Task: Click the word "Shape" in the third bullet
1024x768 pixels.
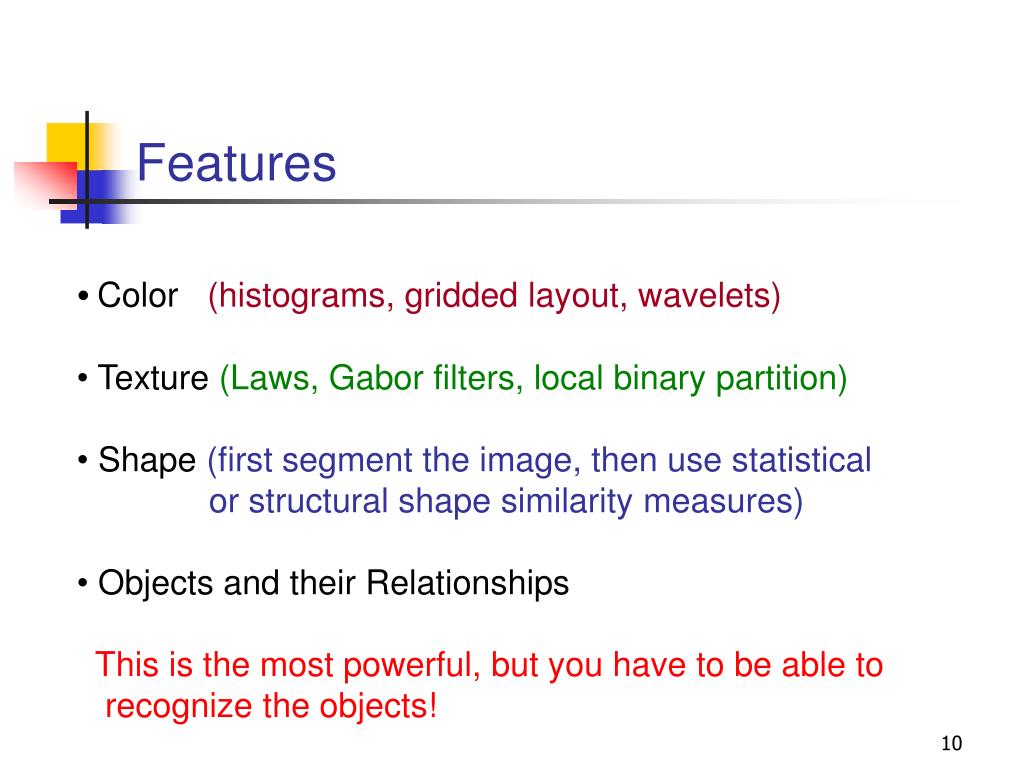Action: 147,461
